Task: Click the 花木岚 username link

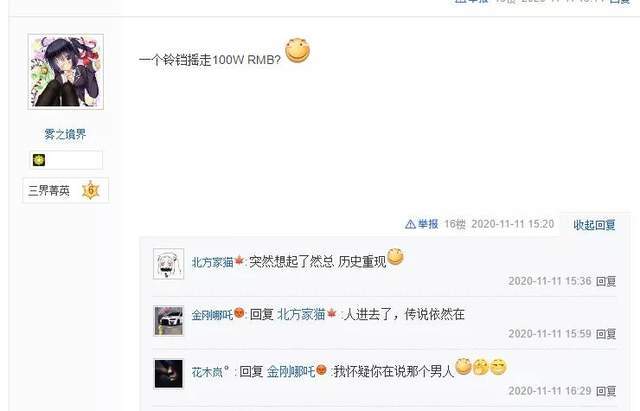Action: [x=207, y=372]
